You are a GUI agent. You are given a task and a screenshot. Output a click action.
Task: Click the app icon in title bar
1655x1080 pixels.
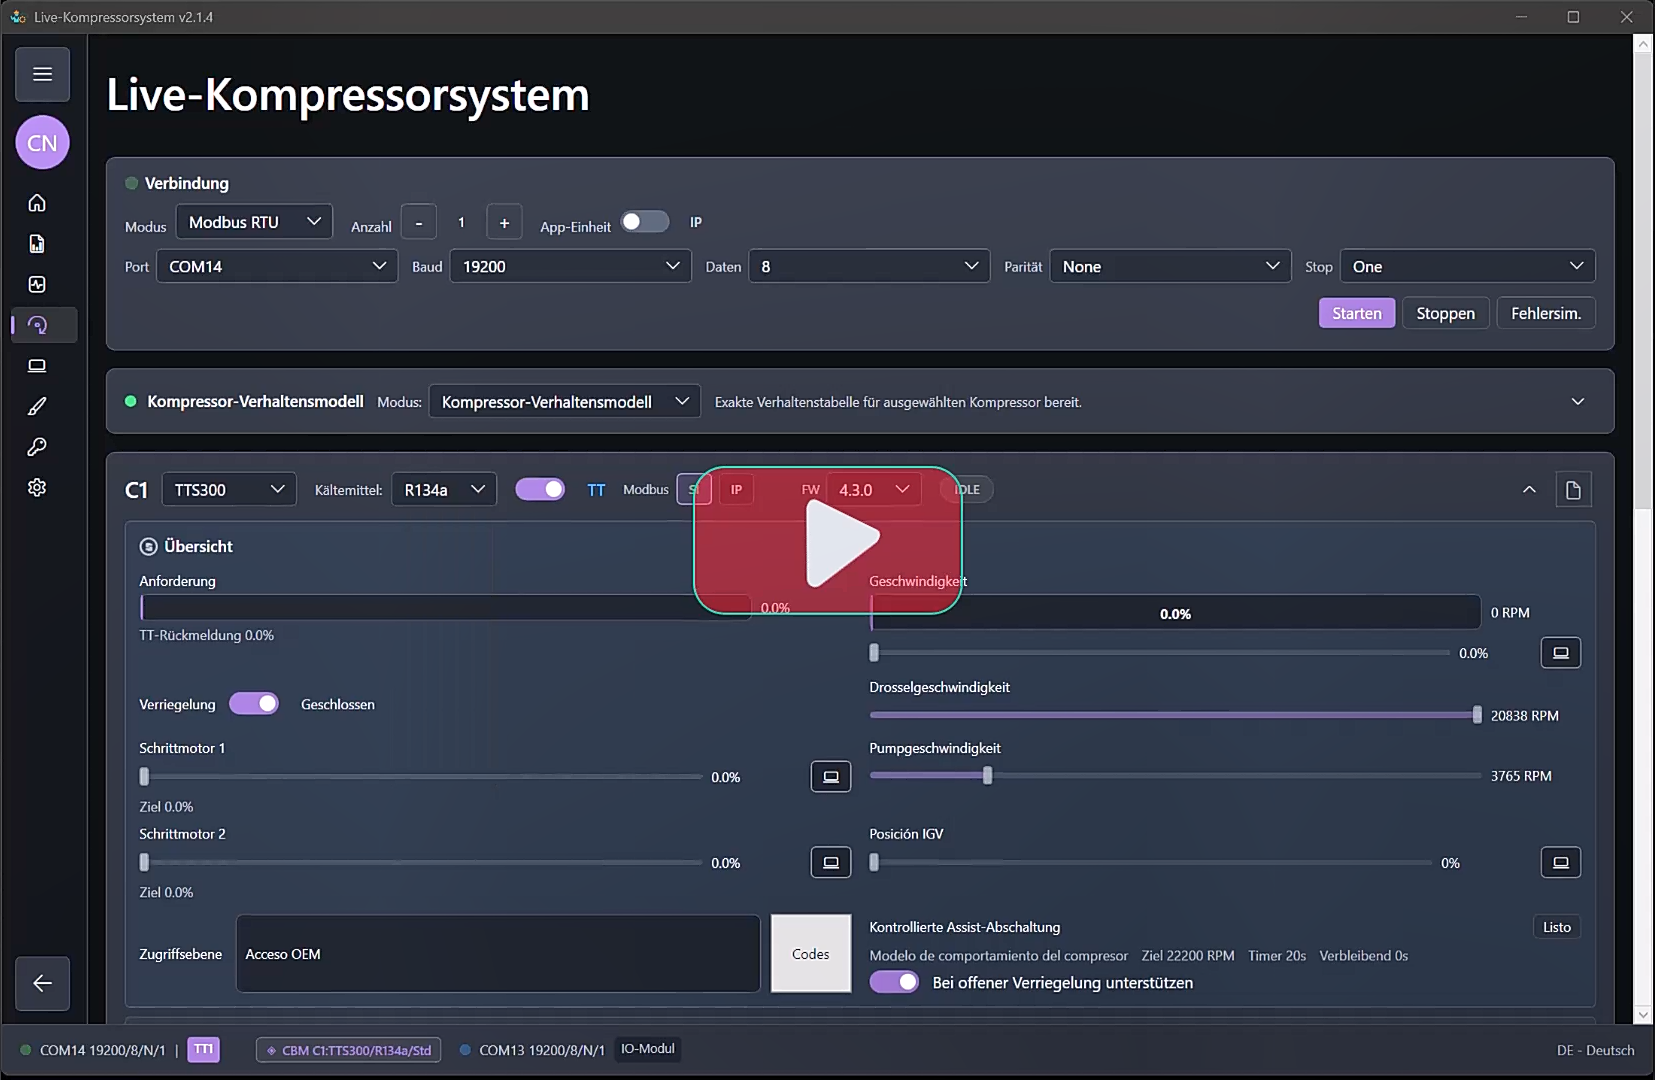(x=18, y=17)
